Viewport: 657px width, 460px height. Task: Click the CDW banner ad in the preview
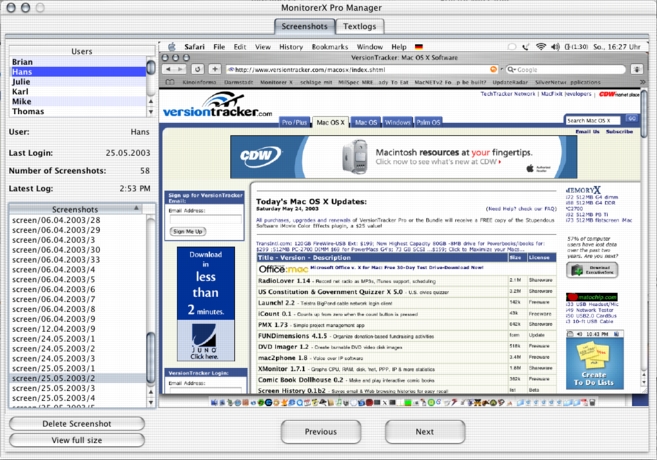coord(404,157)
